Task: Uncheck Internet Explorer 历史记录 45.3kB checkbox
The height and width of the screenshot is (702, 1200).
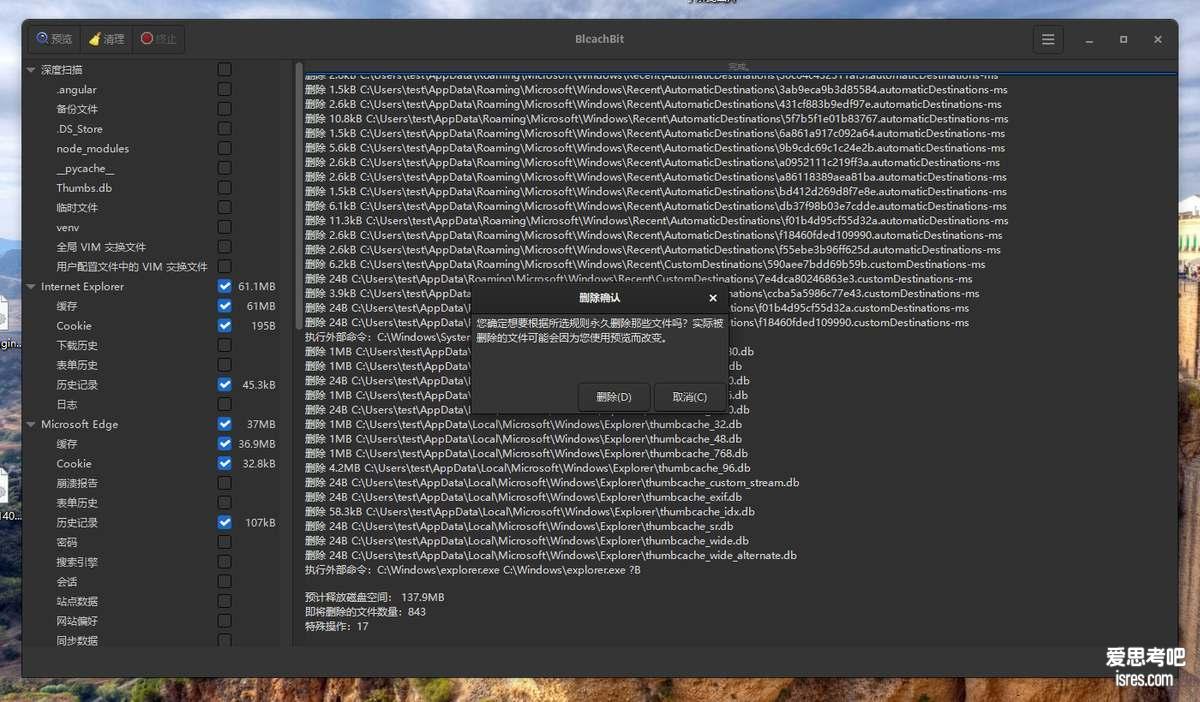Action: pyautogui.click(x=224, y=384)
